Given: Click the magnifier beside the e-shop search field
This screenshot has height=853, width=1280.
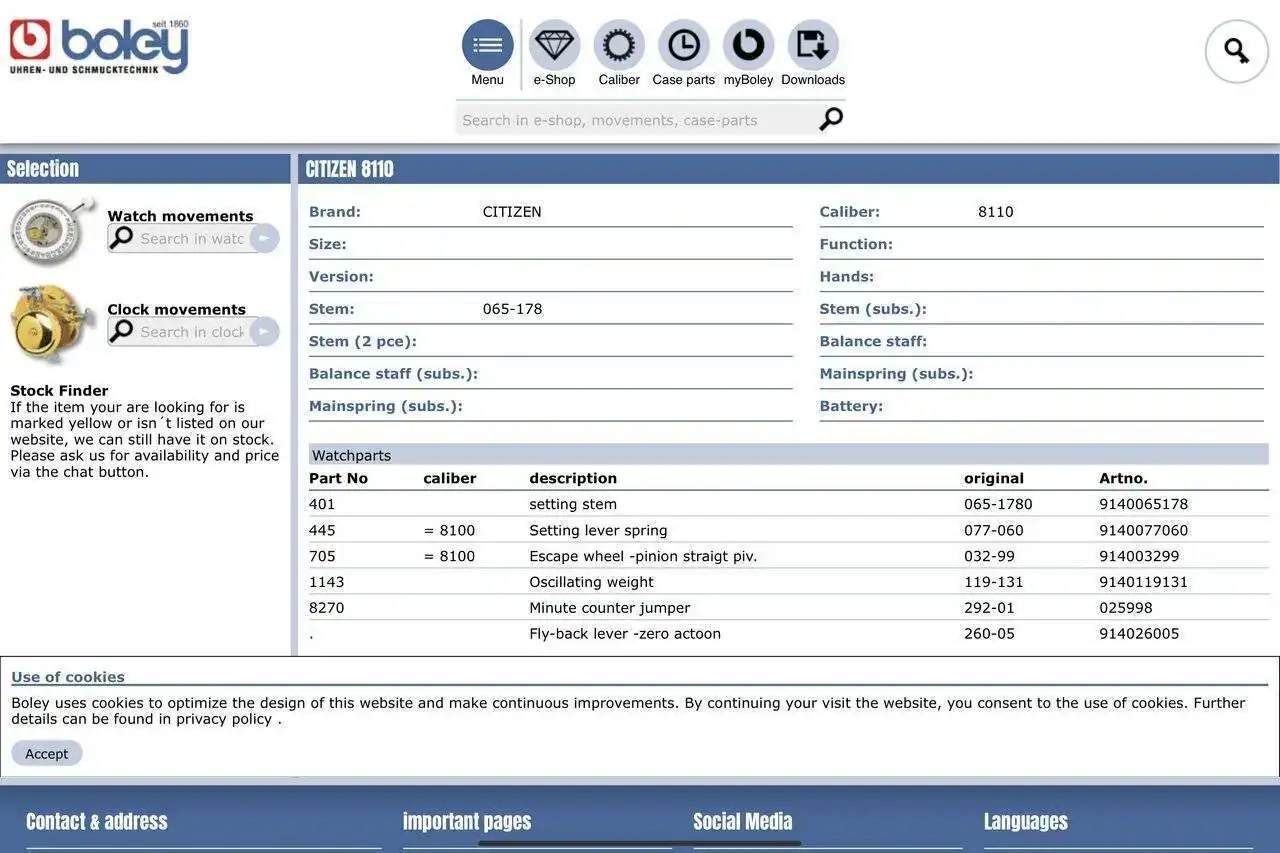Looking at the screenshot, I should pos(831,119).
